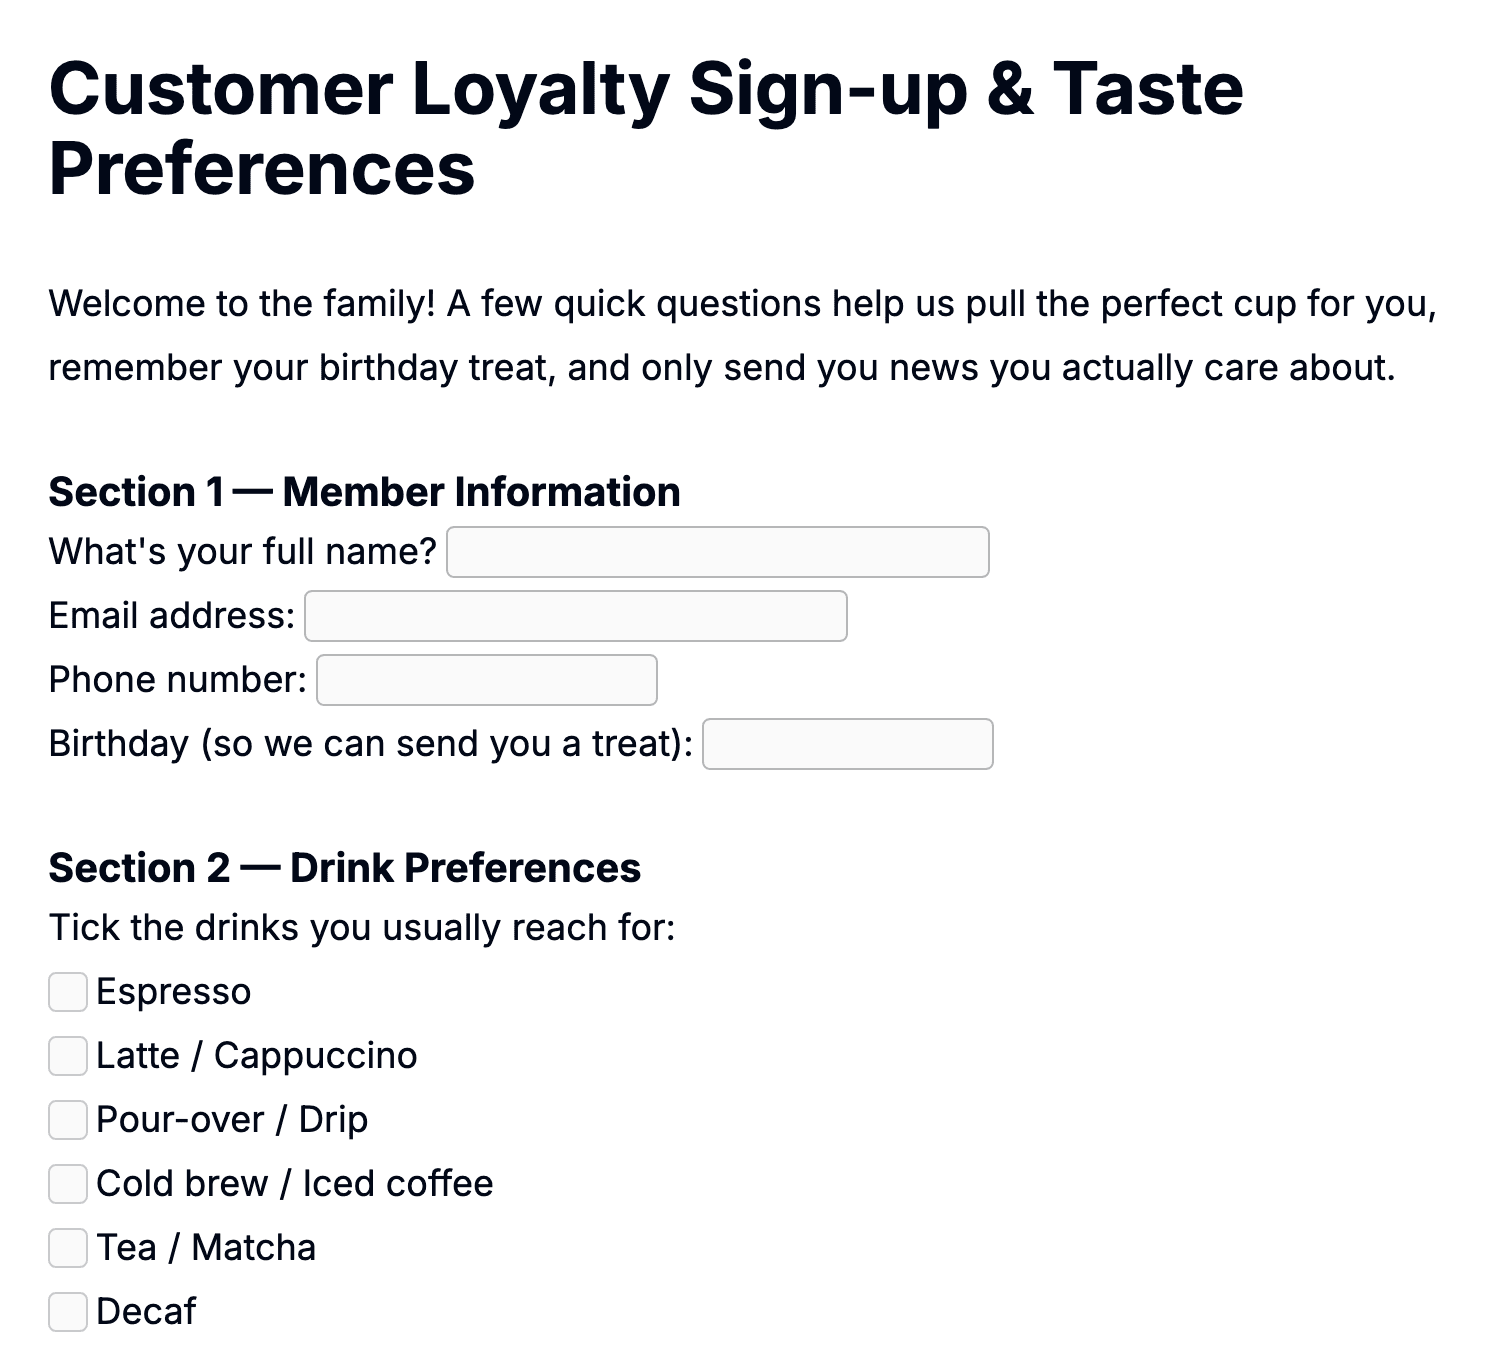Mark the Decaf checkbox
Viewport: 1504px width, 1362px height.
tap(68, 1312)
